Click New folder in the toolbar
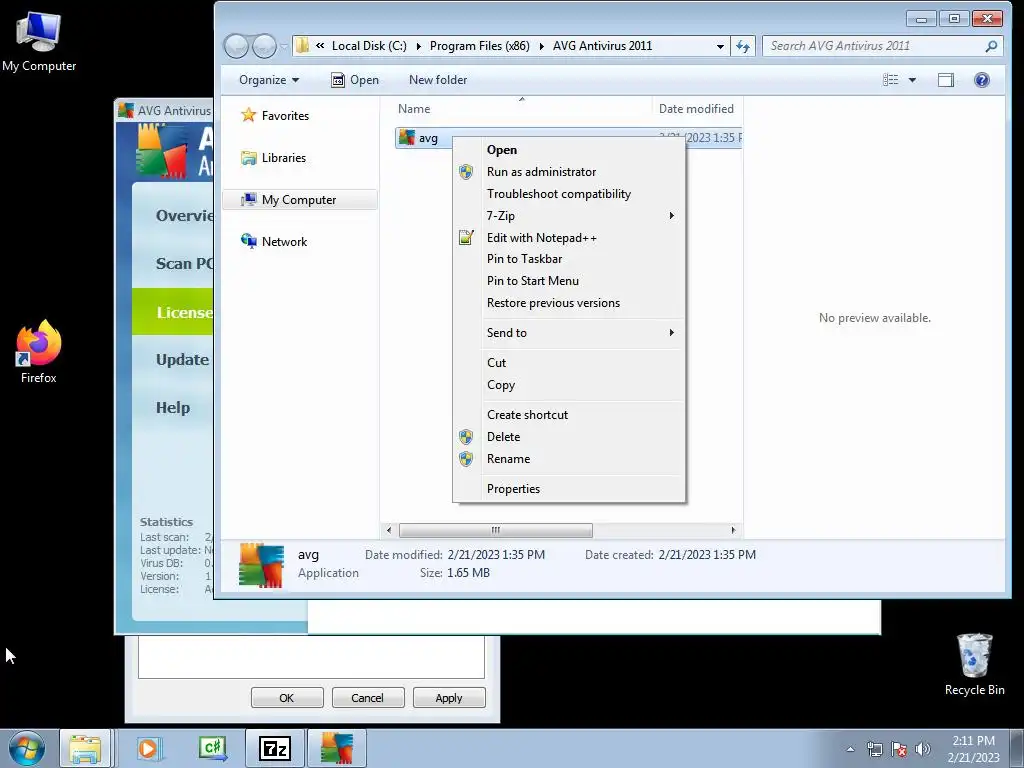 (x=438, y=80)
